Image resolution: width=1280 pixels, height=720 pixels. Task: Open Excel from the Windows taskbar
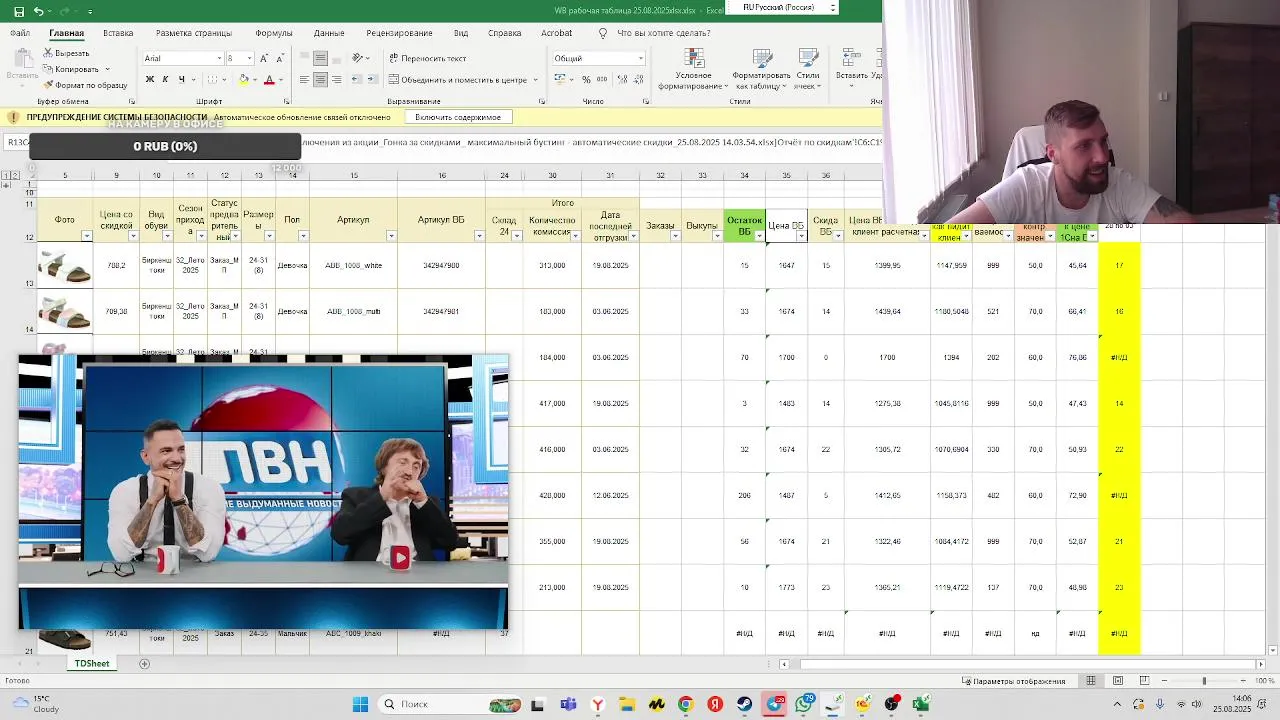coord(921,704)
